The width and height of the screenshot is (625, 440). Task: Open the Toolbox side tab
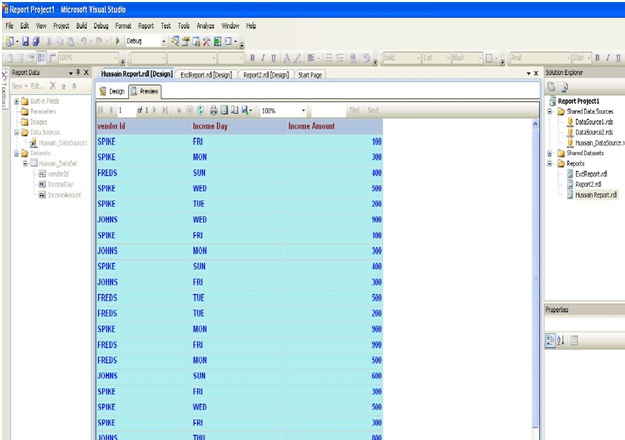click(x=4, y=89)
